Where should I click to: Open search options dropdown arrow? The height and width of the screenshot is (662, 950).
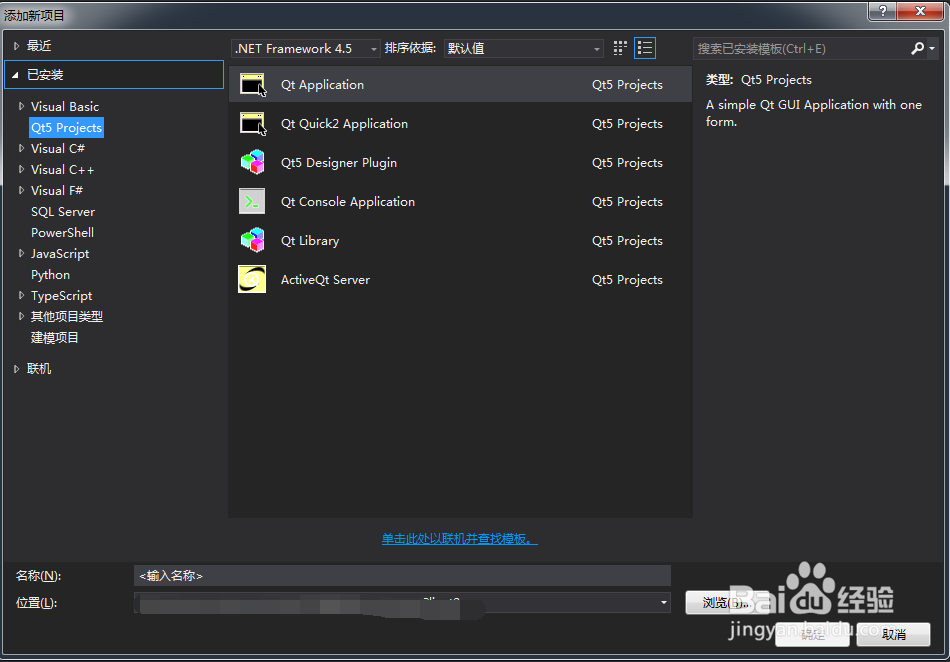click(932, 48)
